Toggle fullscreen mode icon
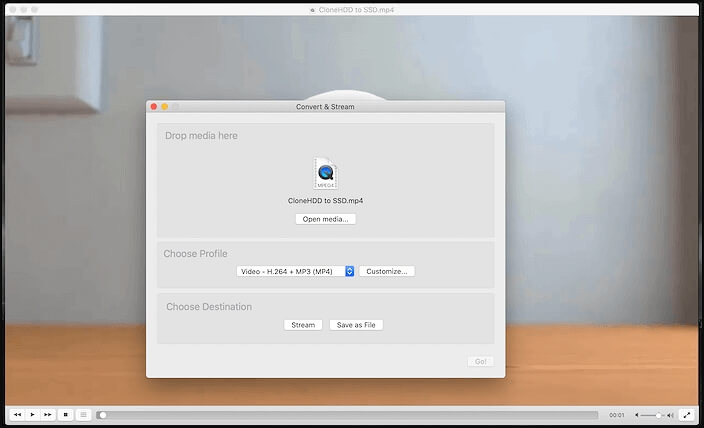Image resolution: width=704 pixels, height=428 pixels. coord(687,414)
